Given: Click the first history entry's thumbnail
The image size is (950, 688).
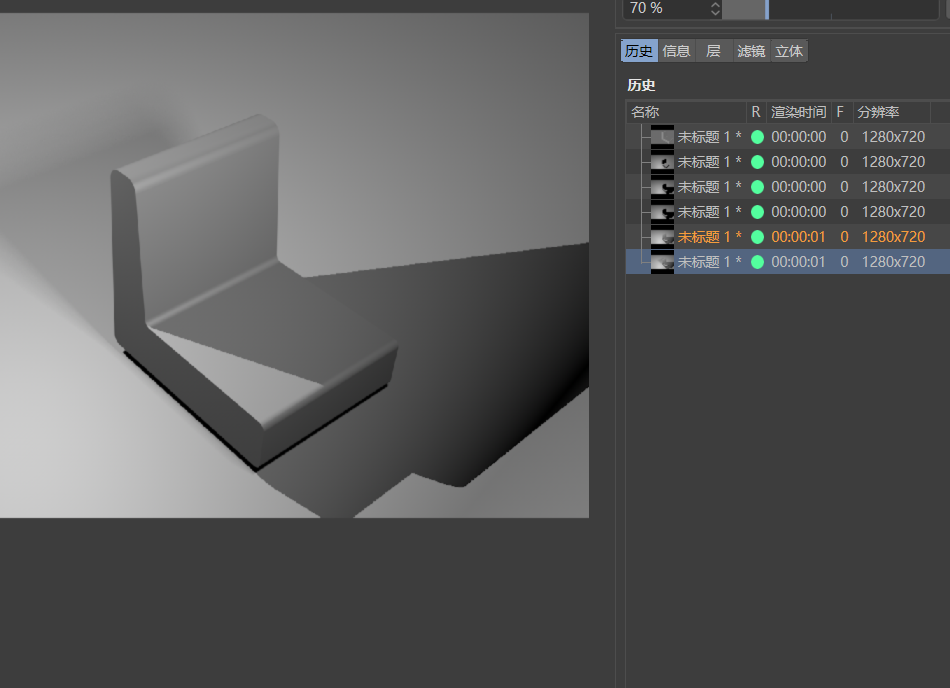Looking at the screenshot, I should click(662, 137).
